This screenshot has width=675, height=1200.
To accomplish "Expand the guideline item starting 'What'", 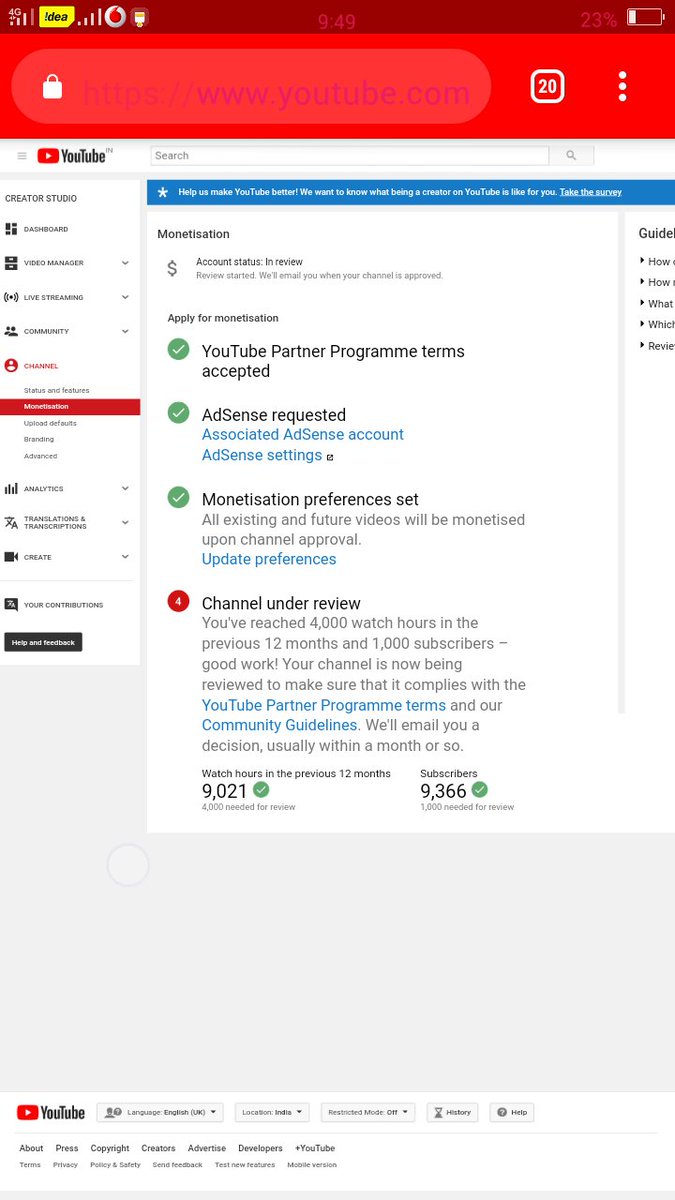I will pyautogui.click(x=657, y=303).
